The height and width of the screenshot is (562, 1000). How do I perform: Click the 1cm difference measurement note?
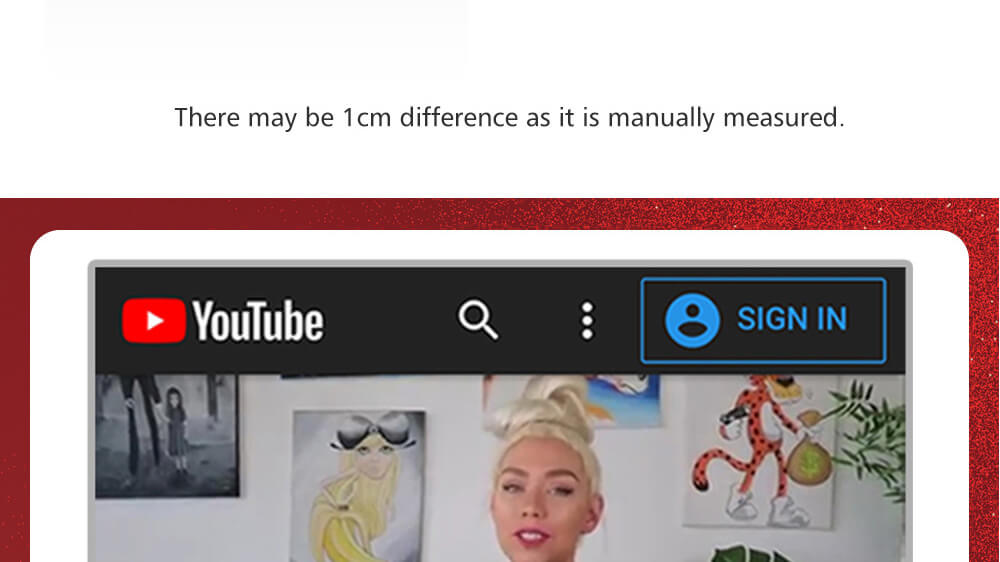coord(510,118)
